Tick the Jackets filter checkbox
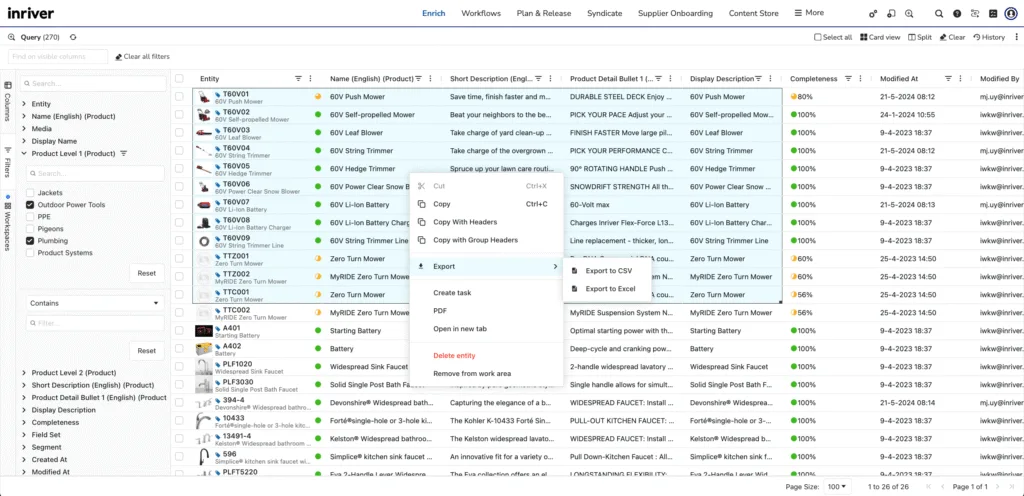 [x=30, y=193]
